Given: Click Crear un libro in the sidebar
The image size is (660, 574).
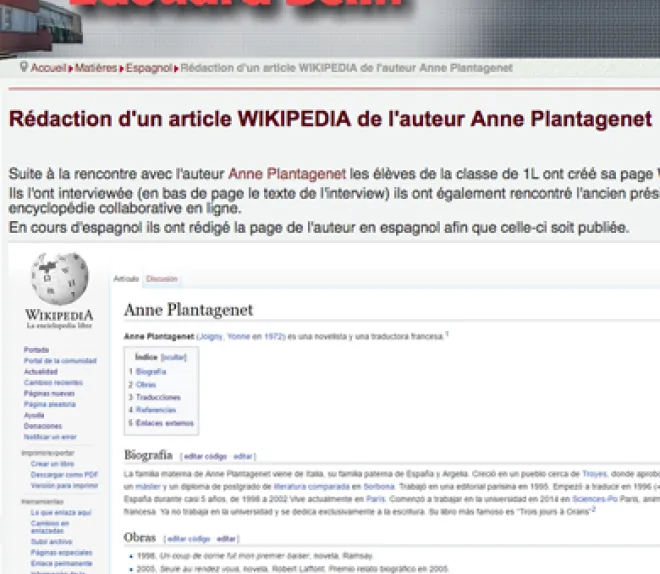Looking at the screenshot, I should pyautogui.click(x=52, y=464).
